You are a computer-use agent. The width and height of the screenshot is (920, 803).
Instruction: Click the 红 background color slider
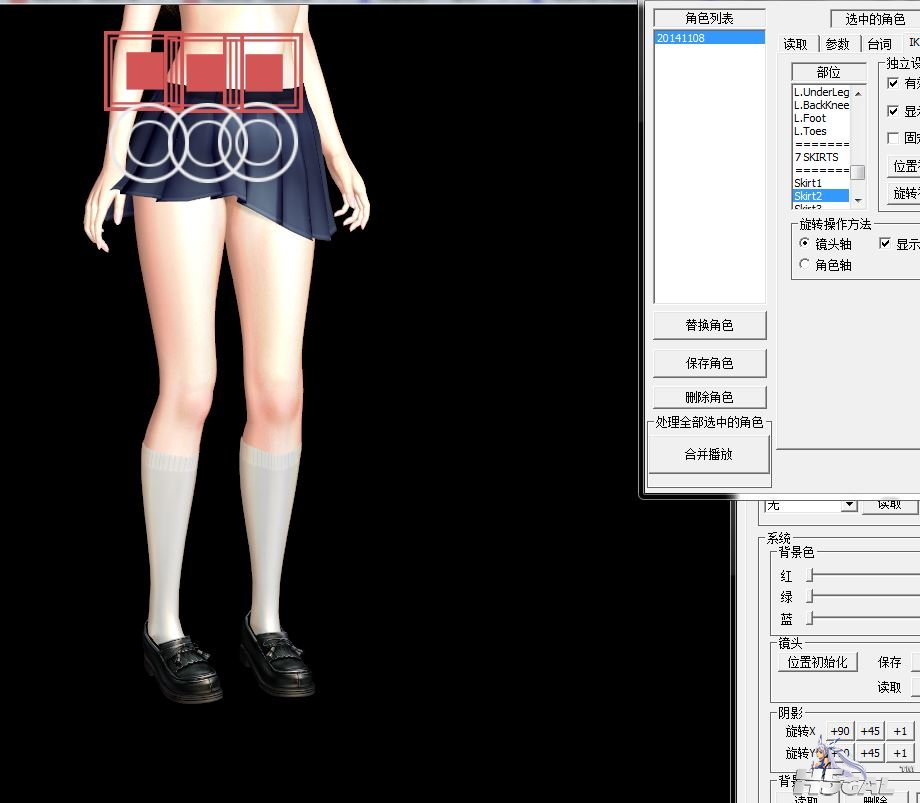[811, 576]
